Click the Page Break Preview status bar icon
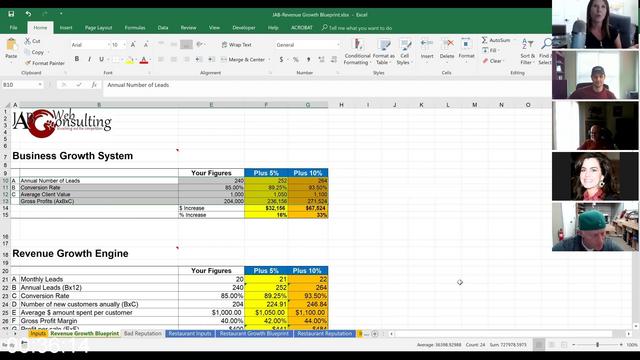The height and width of the screenshot is (360, 640). tap(564, 345)
